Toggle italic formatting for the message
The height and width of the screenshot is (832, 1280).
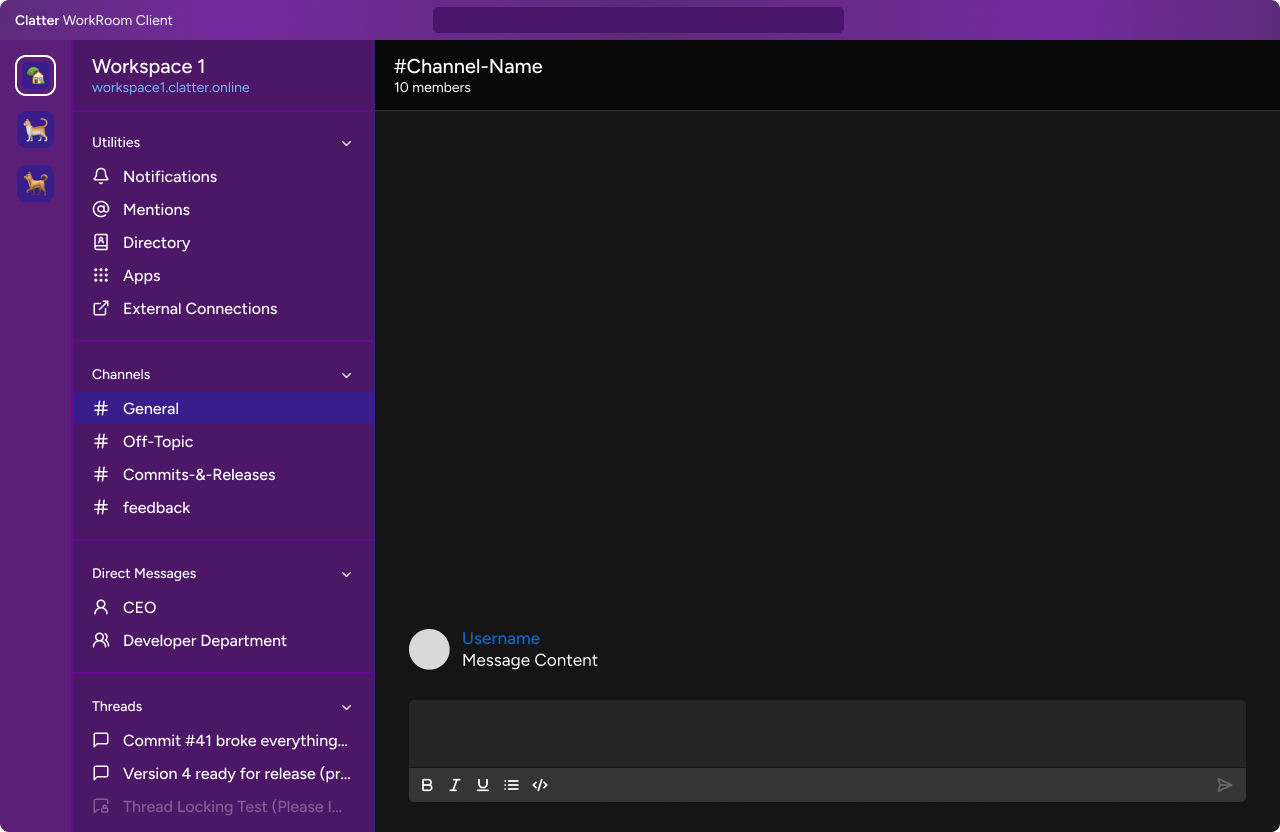[455, 785]
